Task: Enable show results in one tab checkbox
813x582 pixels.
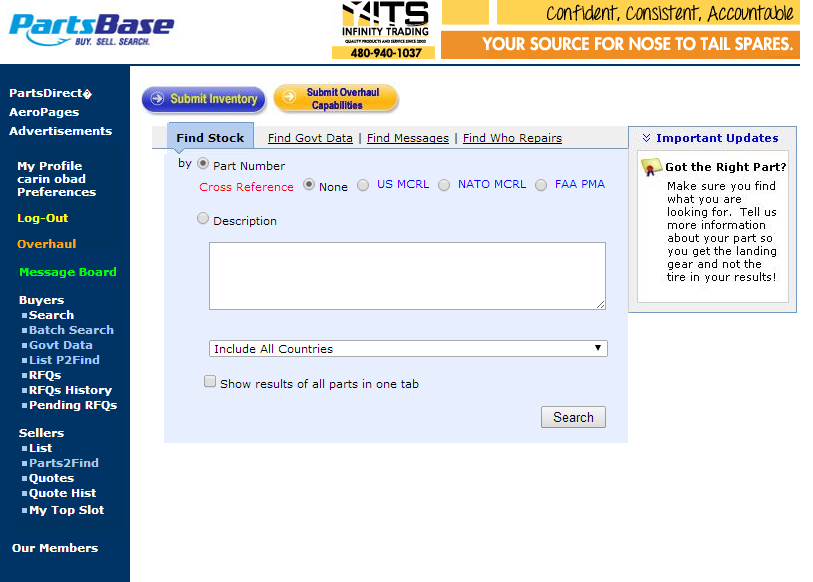Action: click(x=210, y=382)
